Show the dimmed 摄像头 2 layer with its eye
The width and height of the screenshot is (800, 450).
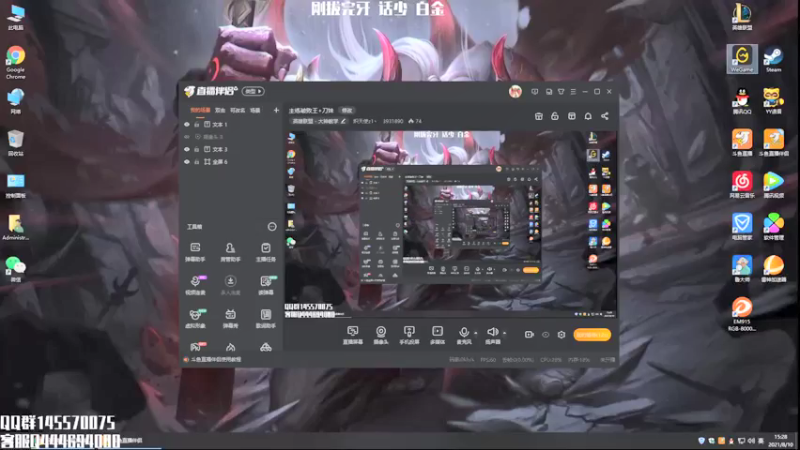(x=187, y=137)
